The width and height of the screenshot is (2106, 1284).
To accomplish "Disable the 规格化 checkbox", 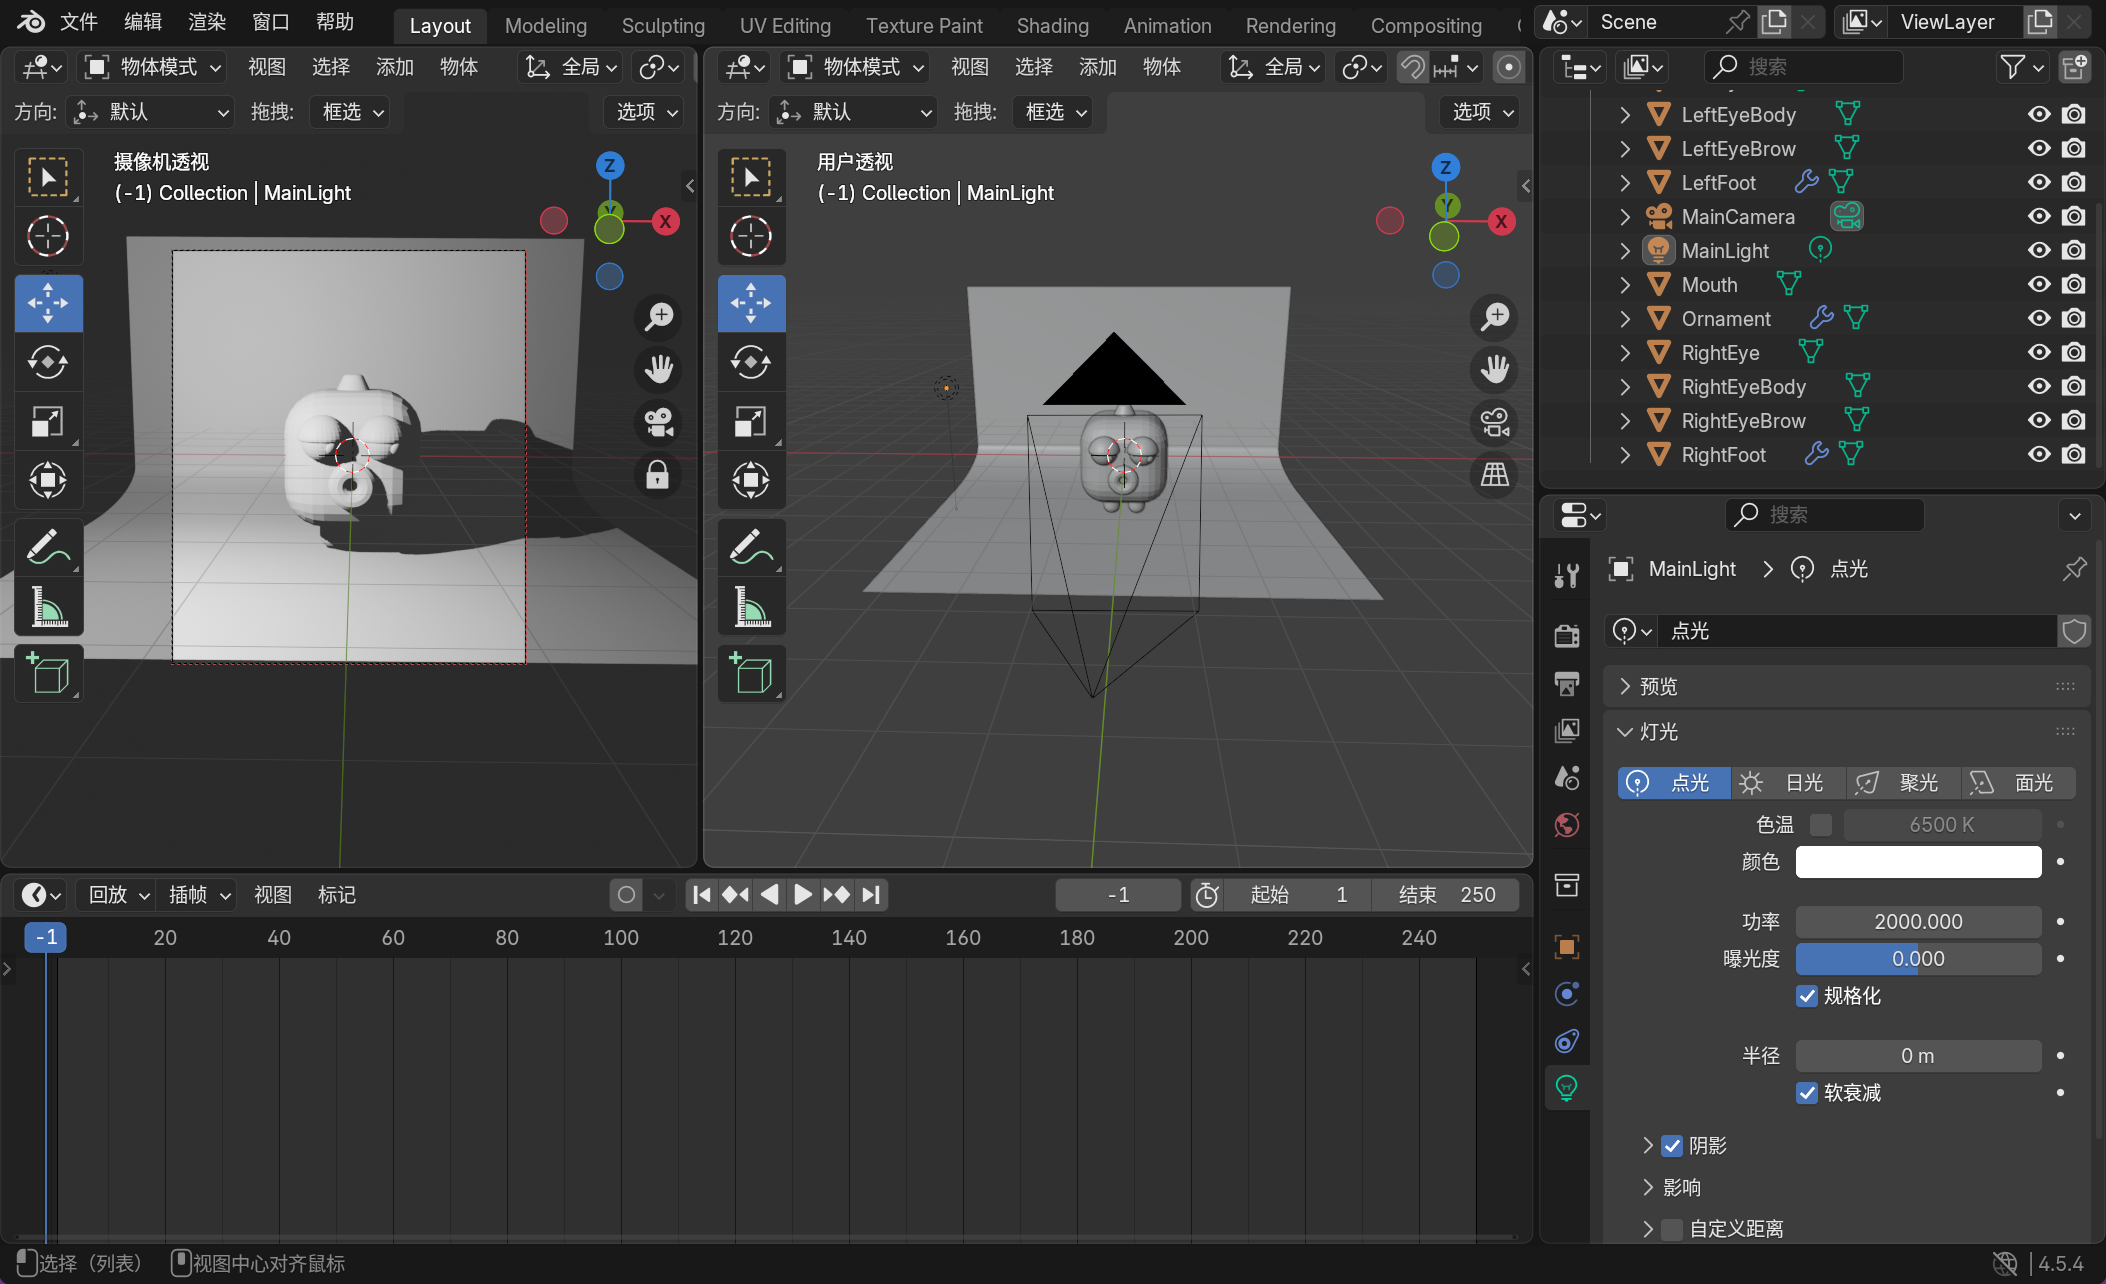I will point(1807,996).
